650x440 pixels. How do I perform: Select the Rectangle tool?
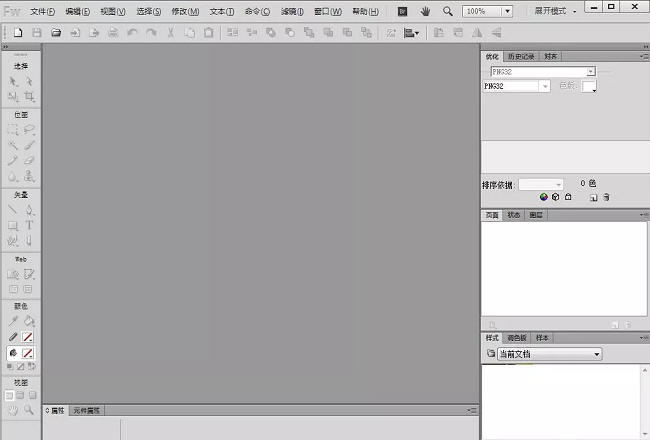click(13, 226)
